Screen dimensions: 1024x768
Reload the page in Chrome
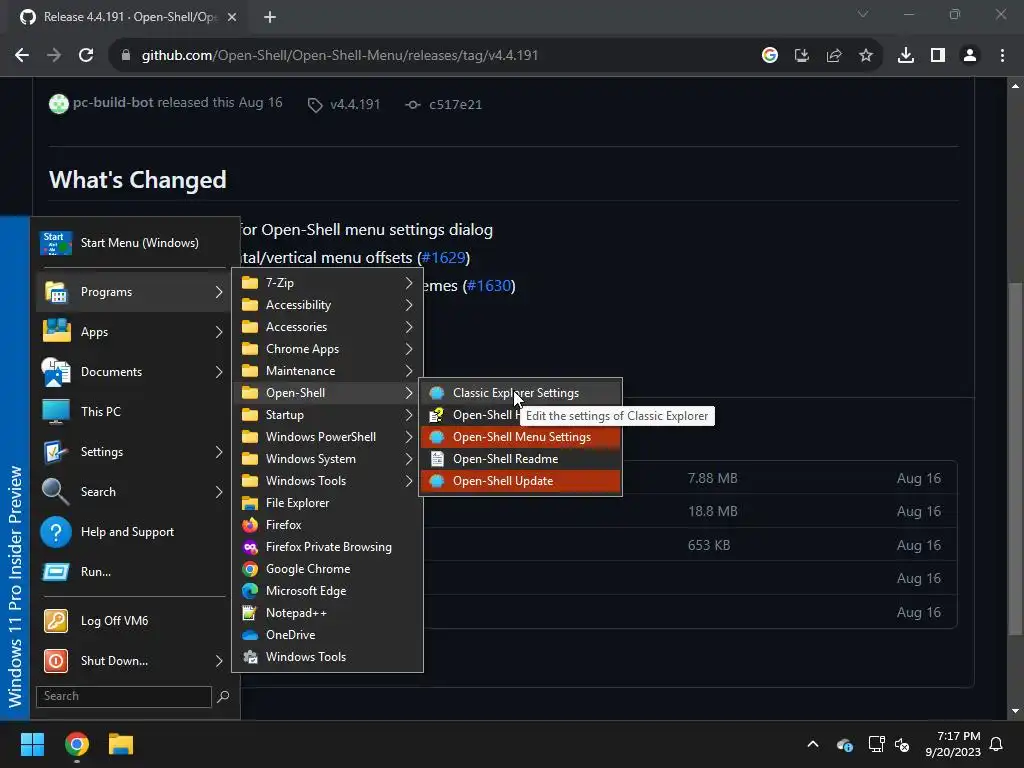[x=86, y=56]
